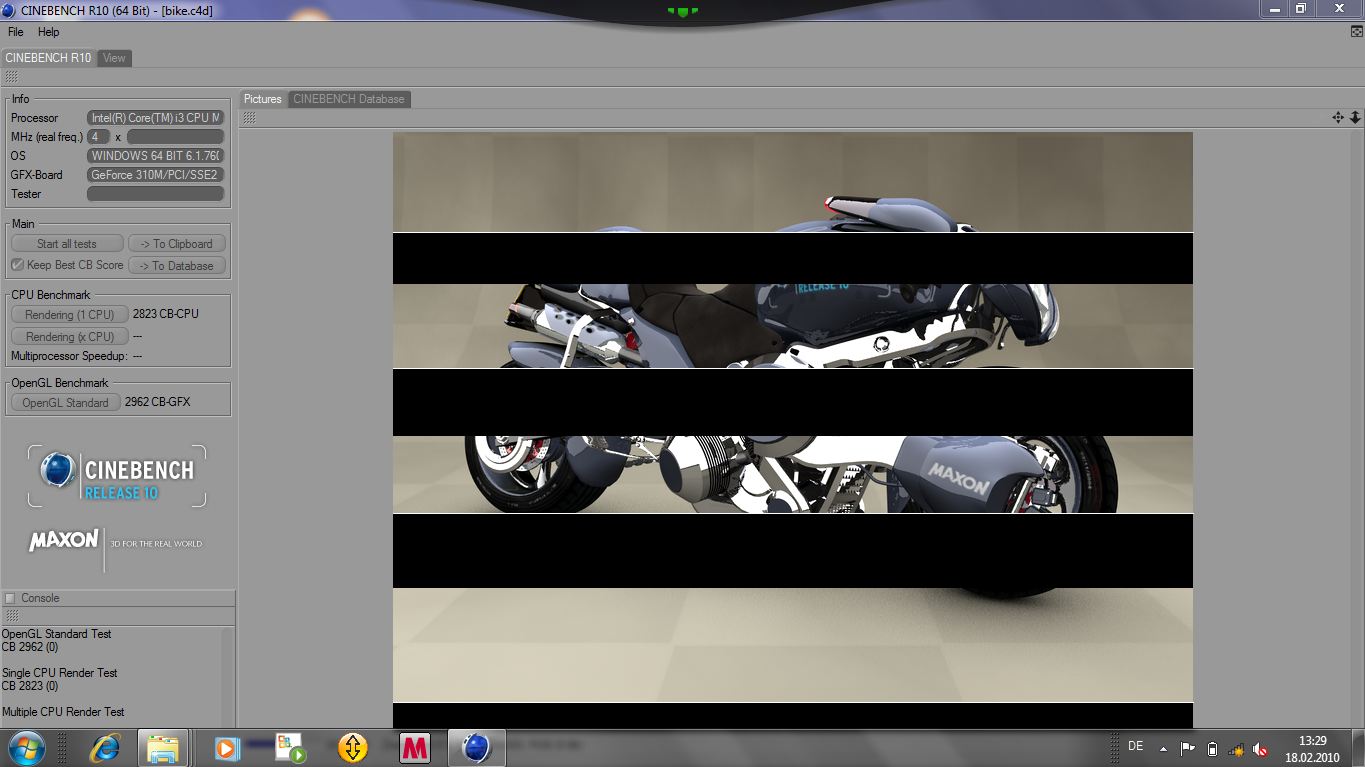Click the Multiple CPU Render Test console line
Screen dimensions: 1365x767
pyautogui.click(x=63, y=712)
